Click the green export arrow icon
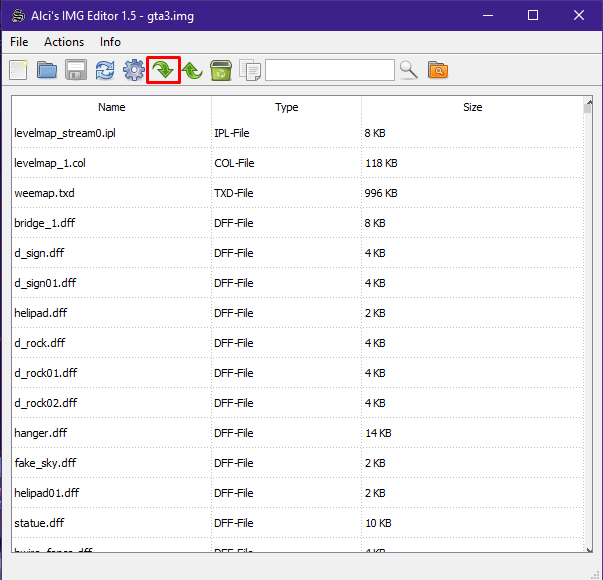603x580 pixels. tap(192, 70)
